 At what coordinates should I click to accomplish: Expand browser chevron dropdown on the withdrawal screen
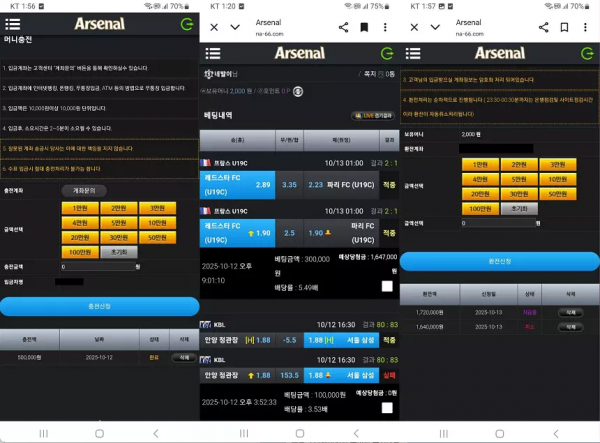point(435,27)
